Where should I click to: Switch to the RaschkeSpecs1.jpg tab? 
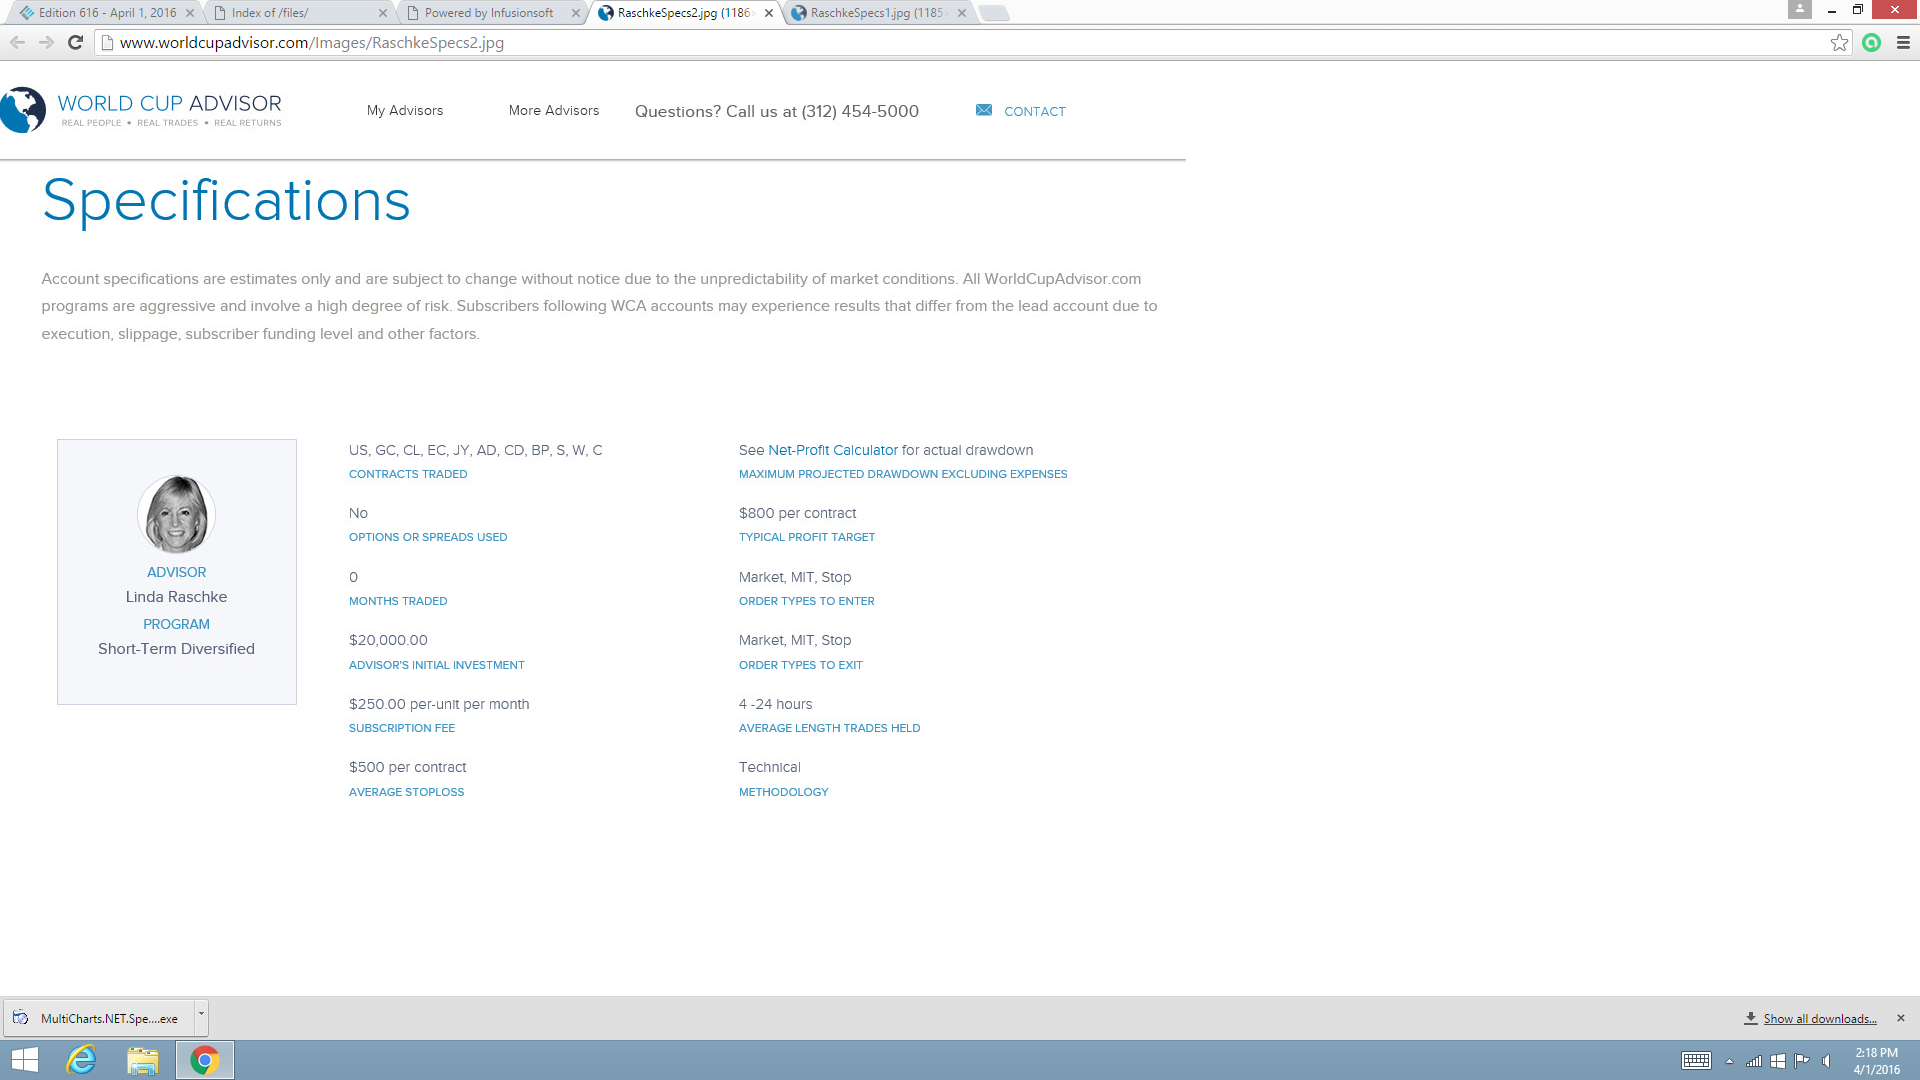point(876,13)
